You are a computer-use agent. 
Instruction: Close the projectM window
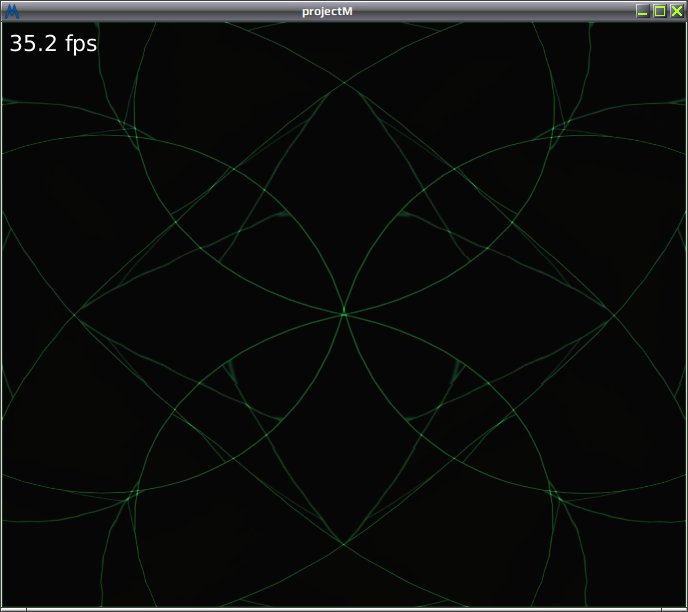point(677,11)
